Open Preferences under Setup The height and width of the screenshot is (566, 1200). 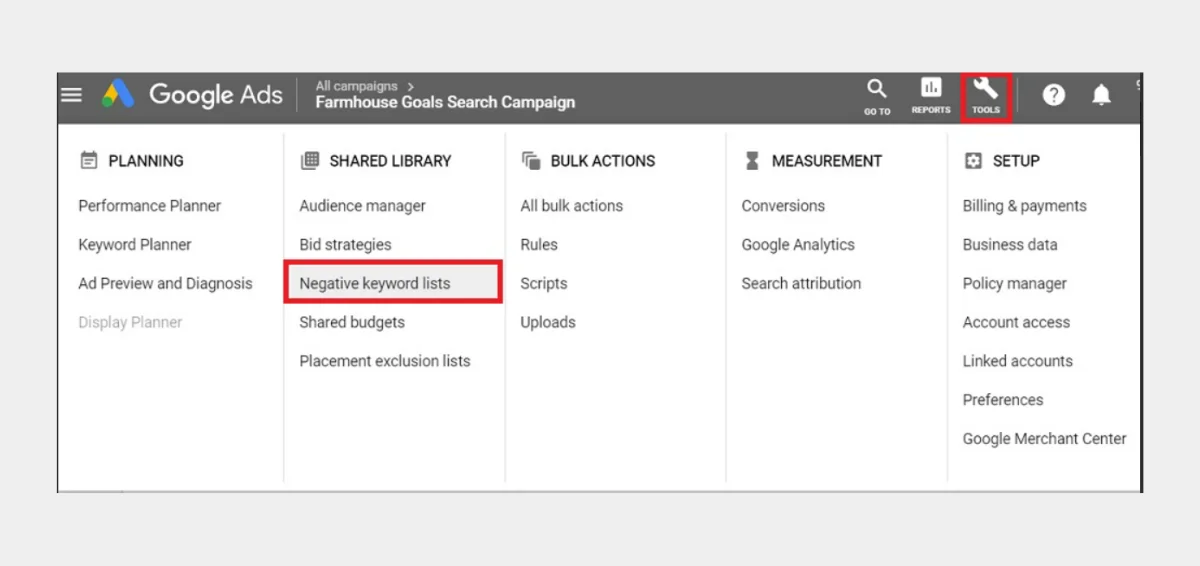(1003, 400)
